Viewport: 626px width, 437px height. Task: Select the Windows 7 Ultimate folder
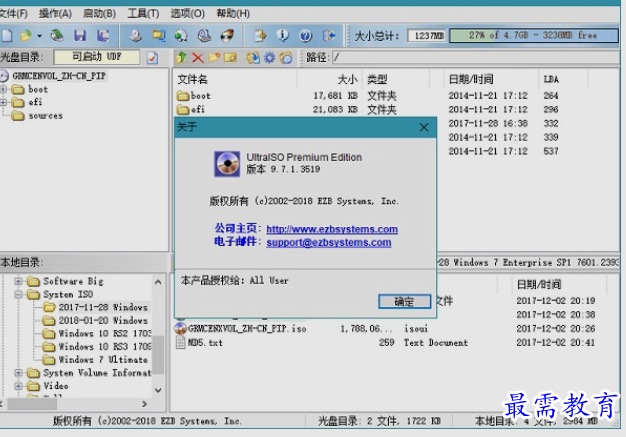pos(103,360)
